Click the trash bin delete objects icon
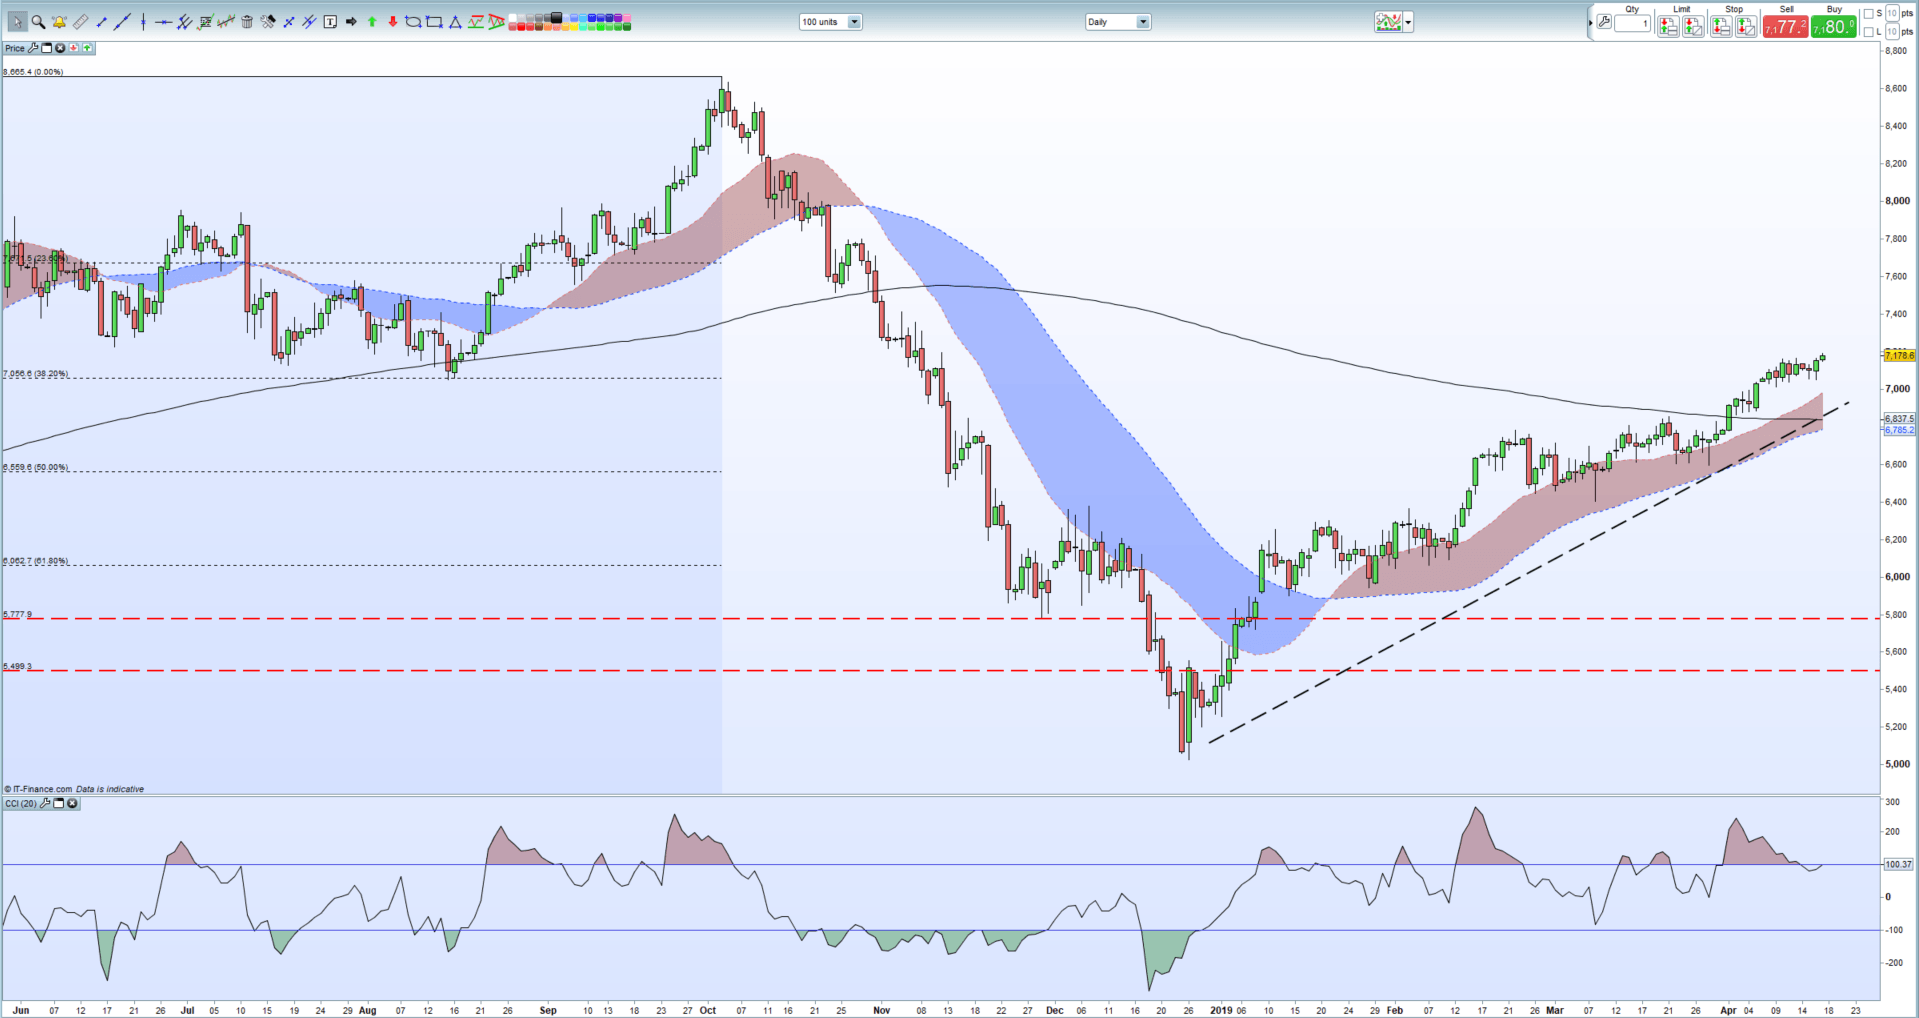This screenshot has width=1919, height=1018. click(x=247, y=22)
